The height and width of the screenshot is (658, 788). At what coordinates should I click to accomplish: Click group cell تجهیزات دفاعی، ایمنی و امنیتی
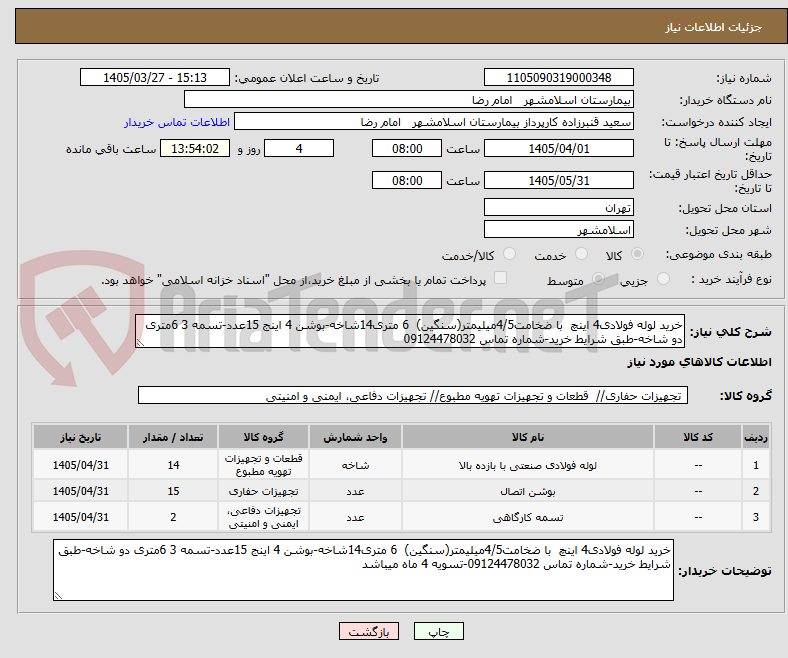pos(263,517)
